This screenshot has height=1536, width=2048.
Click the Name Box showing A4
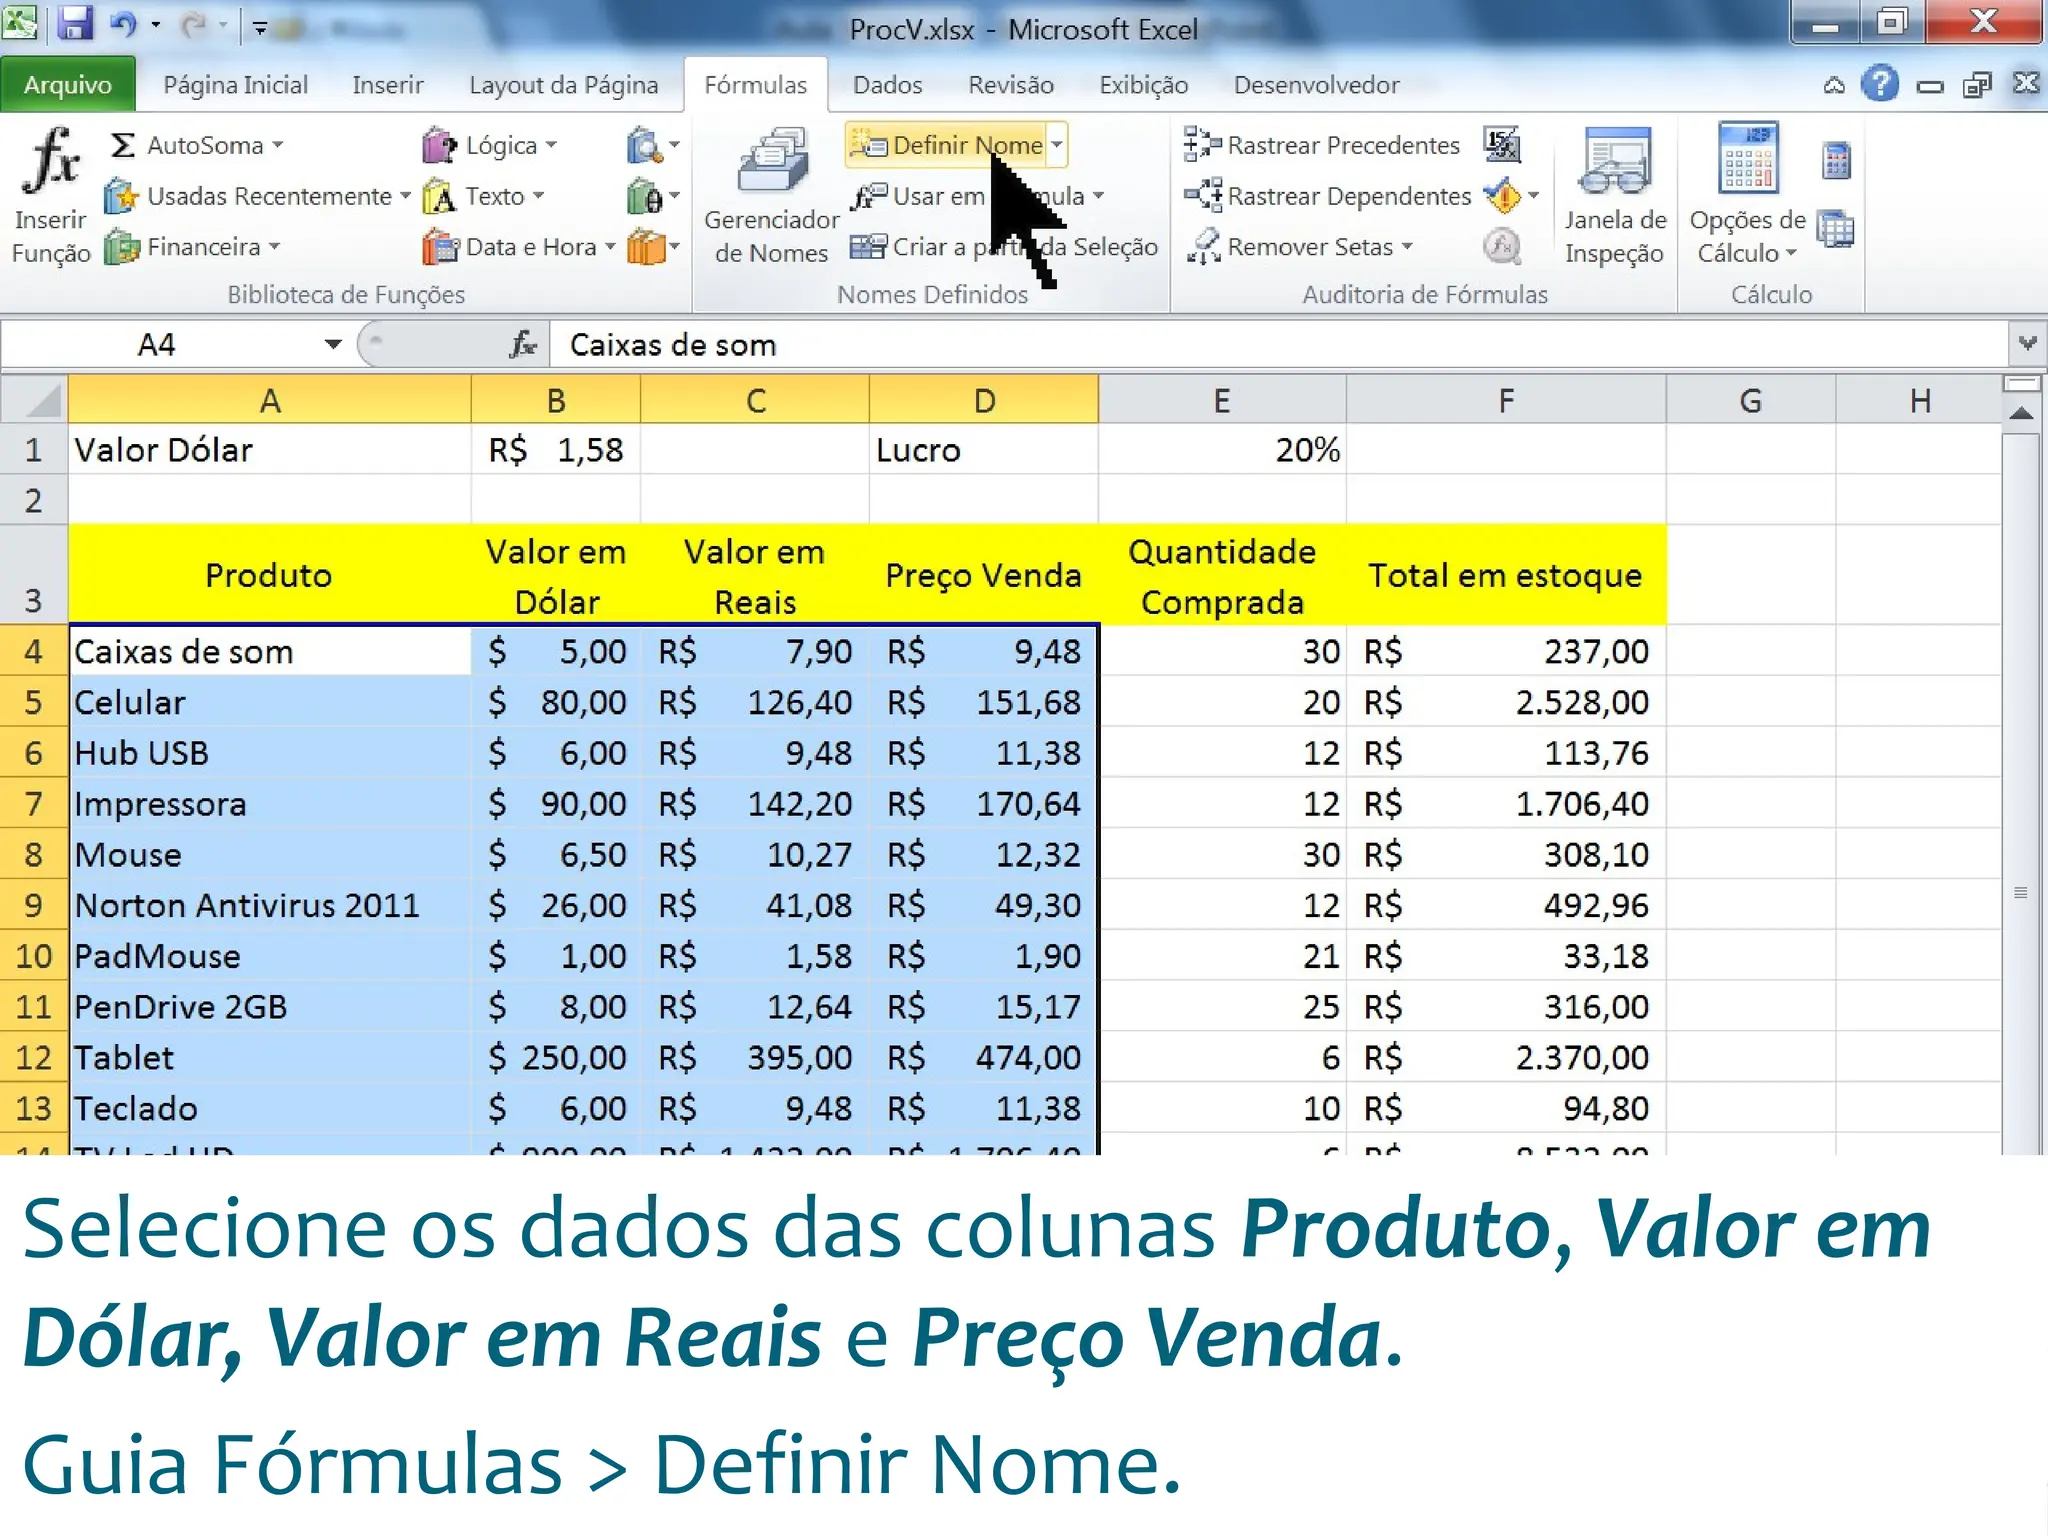pyautogui.click(x=157, y=345)
